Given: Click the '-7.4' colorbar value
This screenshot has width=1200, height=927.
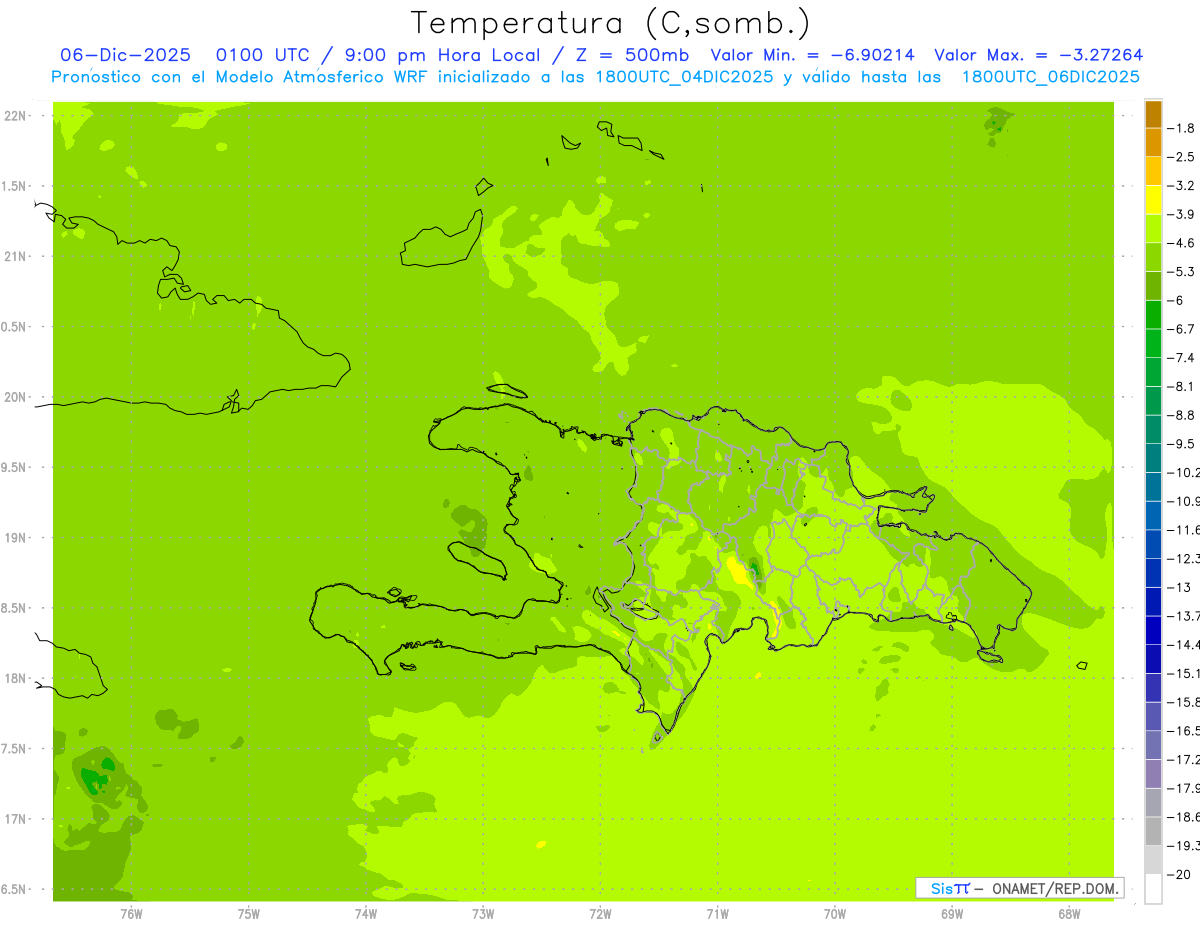Looking at the screenshot, I should click(1182, 358).
